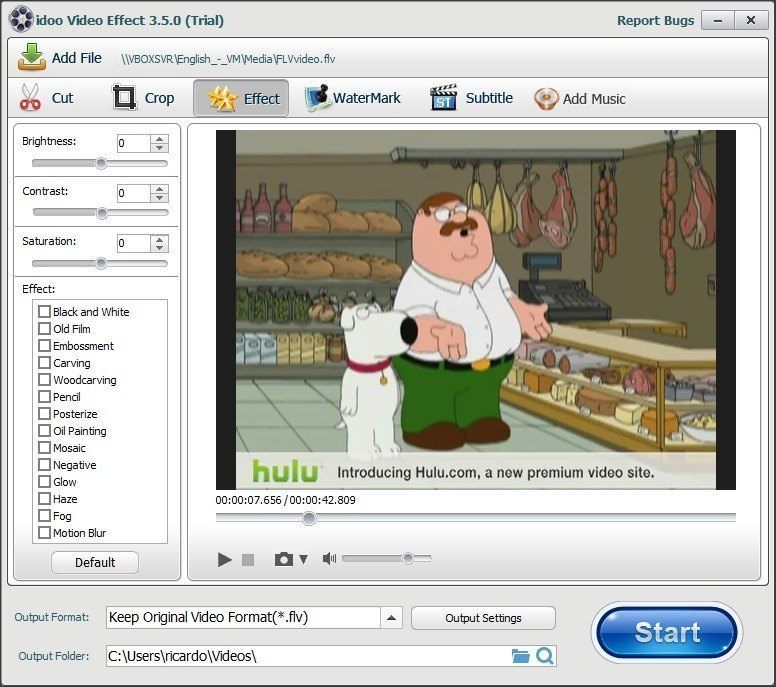Minimize the idoo Video Effect window
The image size is (776, 687).
pyautogui.click(x=718, y=20)
